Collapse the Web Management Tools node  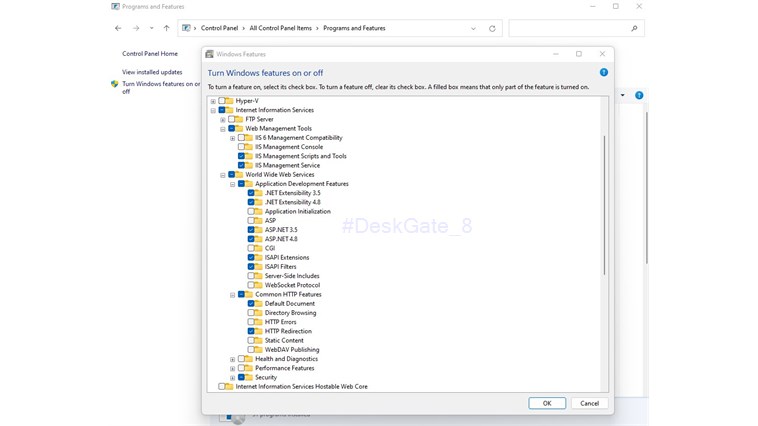coord(223,129)
